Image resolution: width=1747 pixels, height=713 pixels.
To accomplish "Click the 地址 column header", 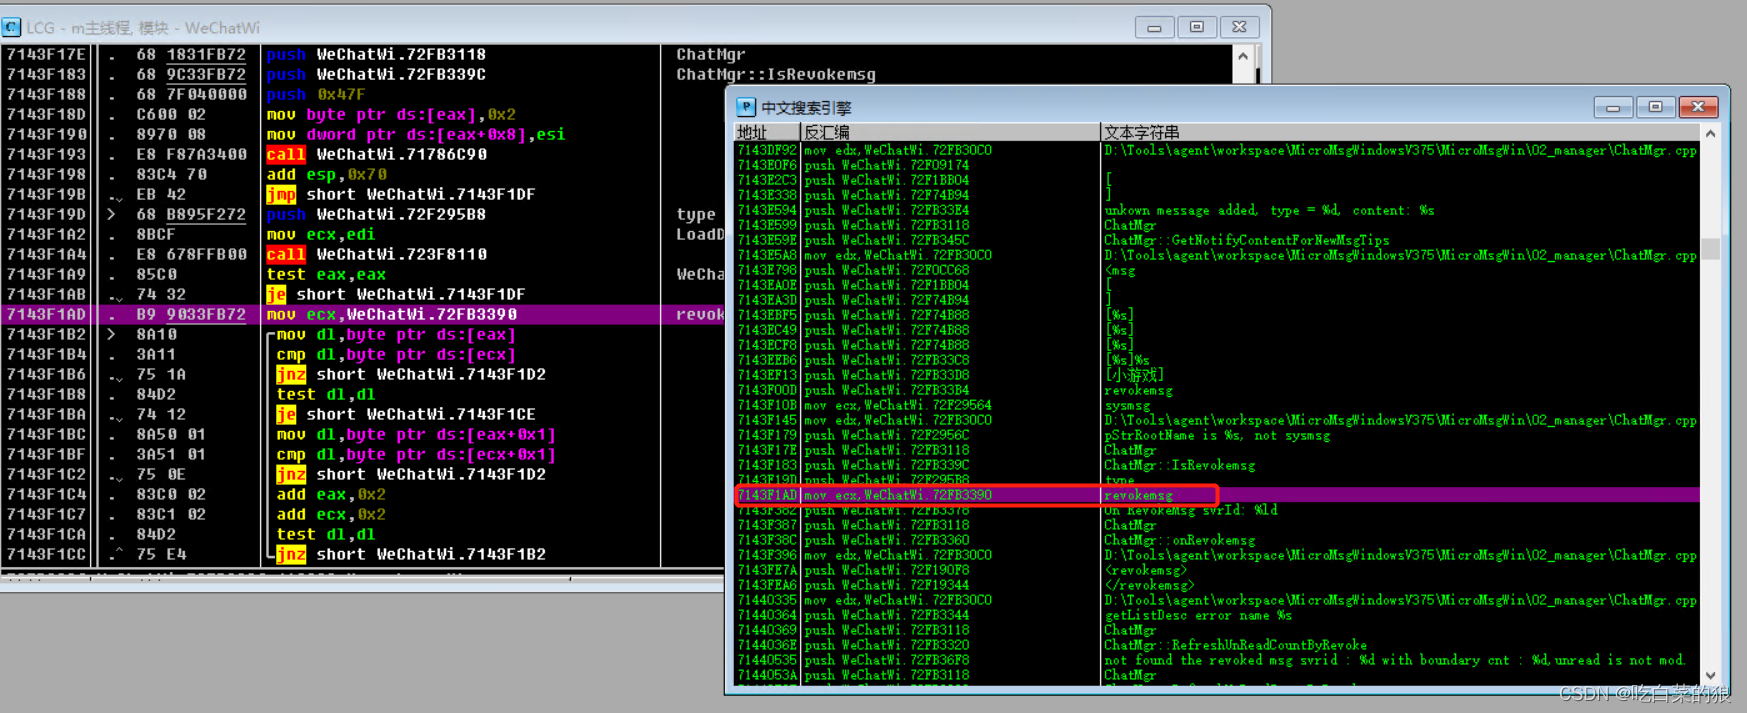I will (x=767, y=133).
